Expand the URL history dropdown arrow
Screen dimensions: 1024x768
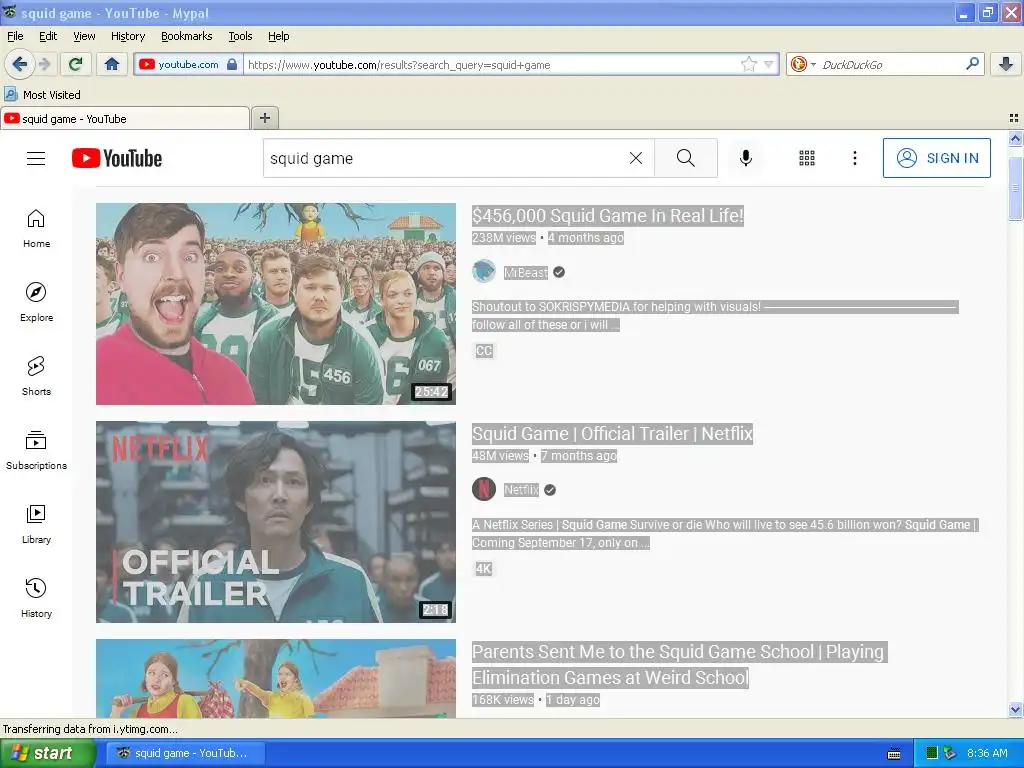[769, 64]
